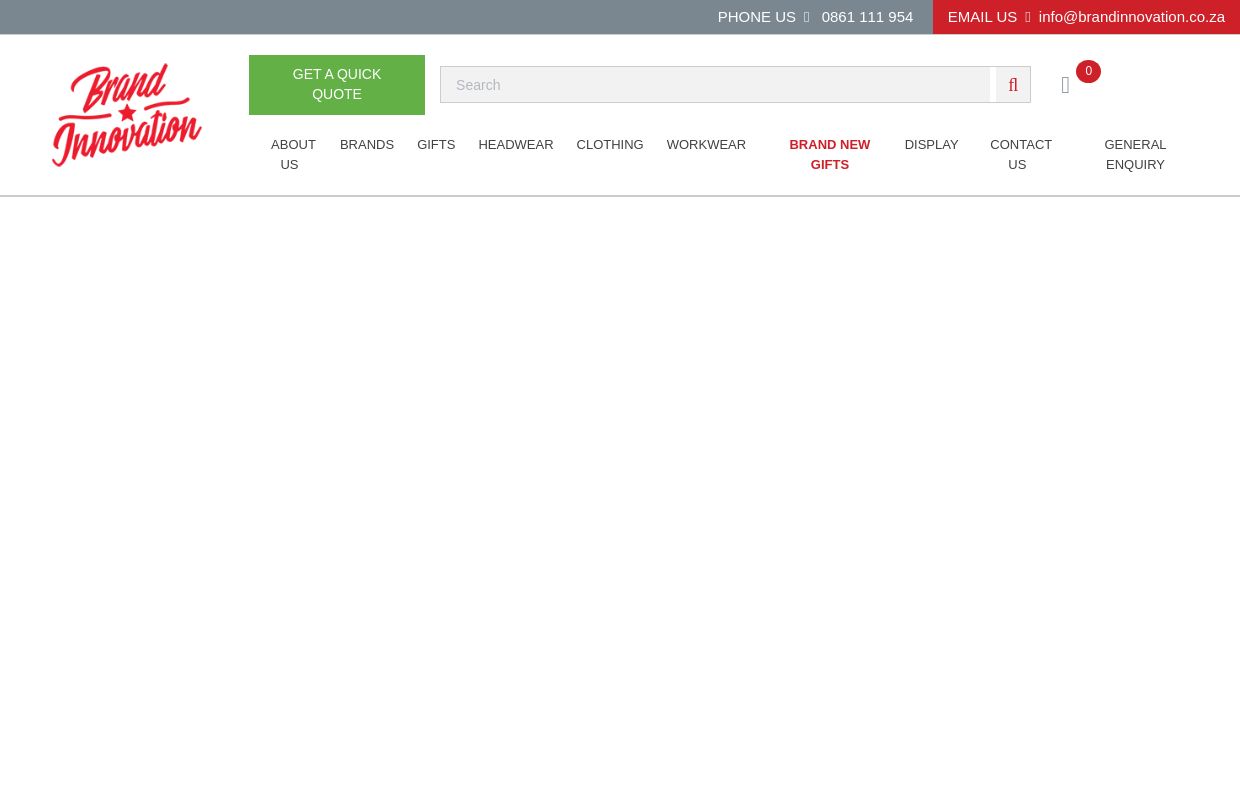Image resolution: width=1240 pixels, height=800 pixels.
Task: Click the icon beside PHONE US
Action: point(806,17)
